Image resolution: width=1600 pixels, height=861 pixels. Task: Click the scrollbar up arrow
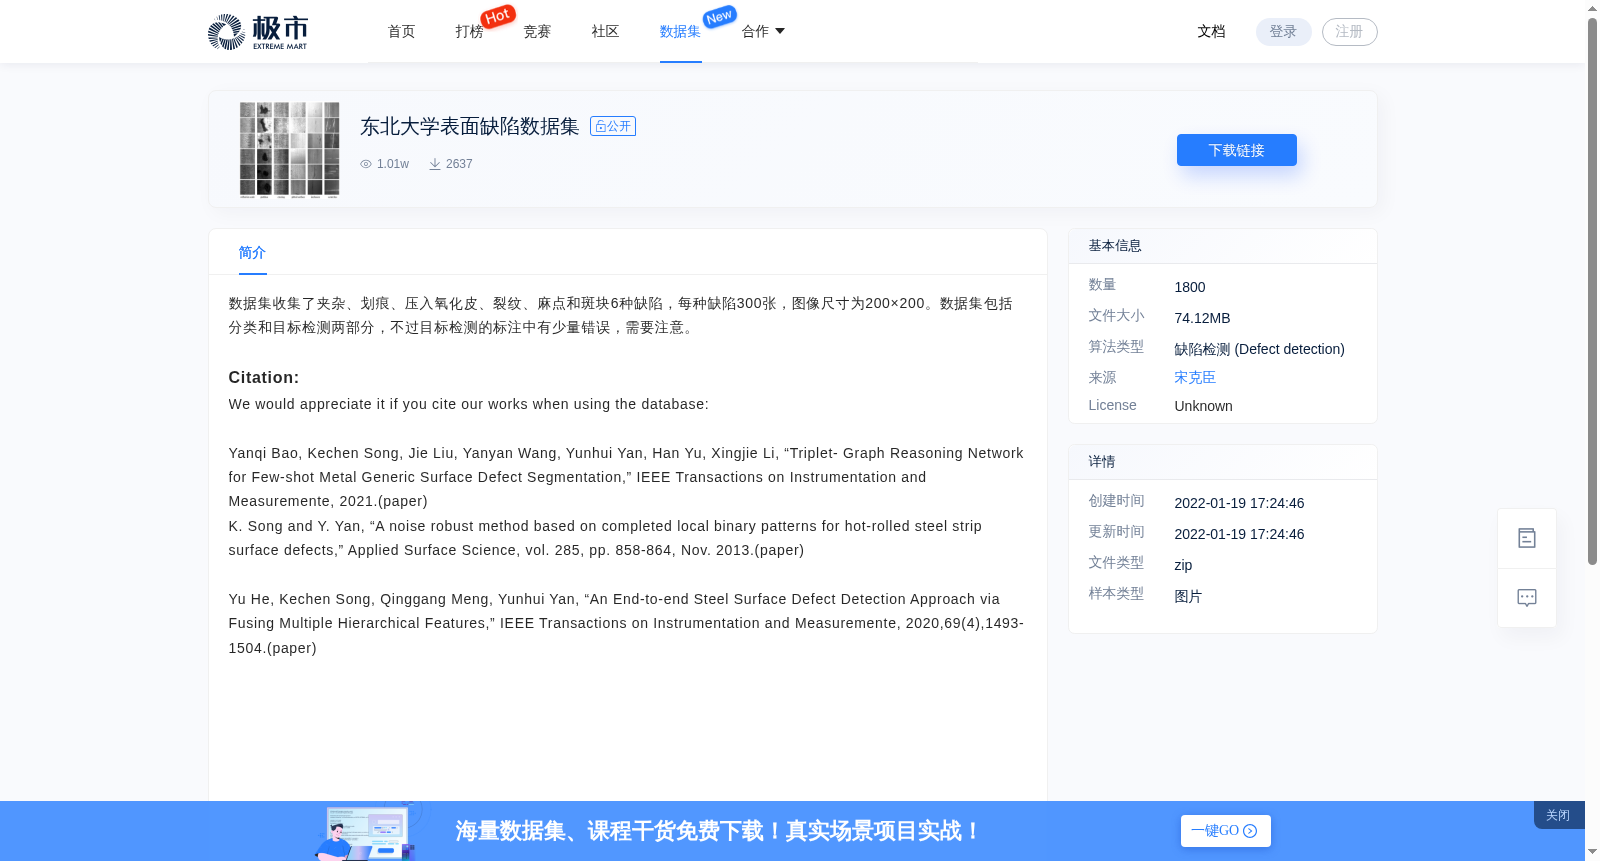pyautogui.click(x=1592, y=8)
